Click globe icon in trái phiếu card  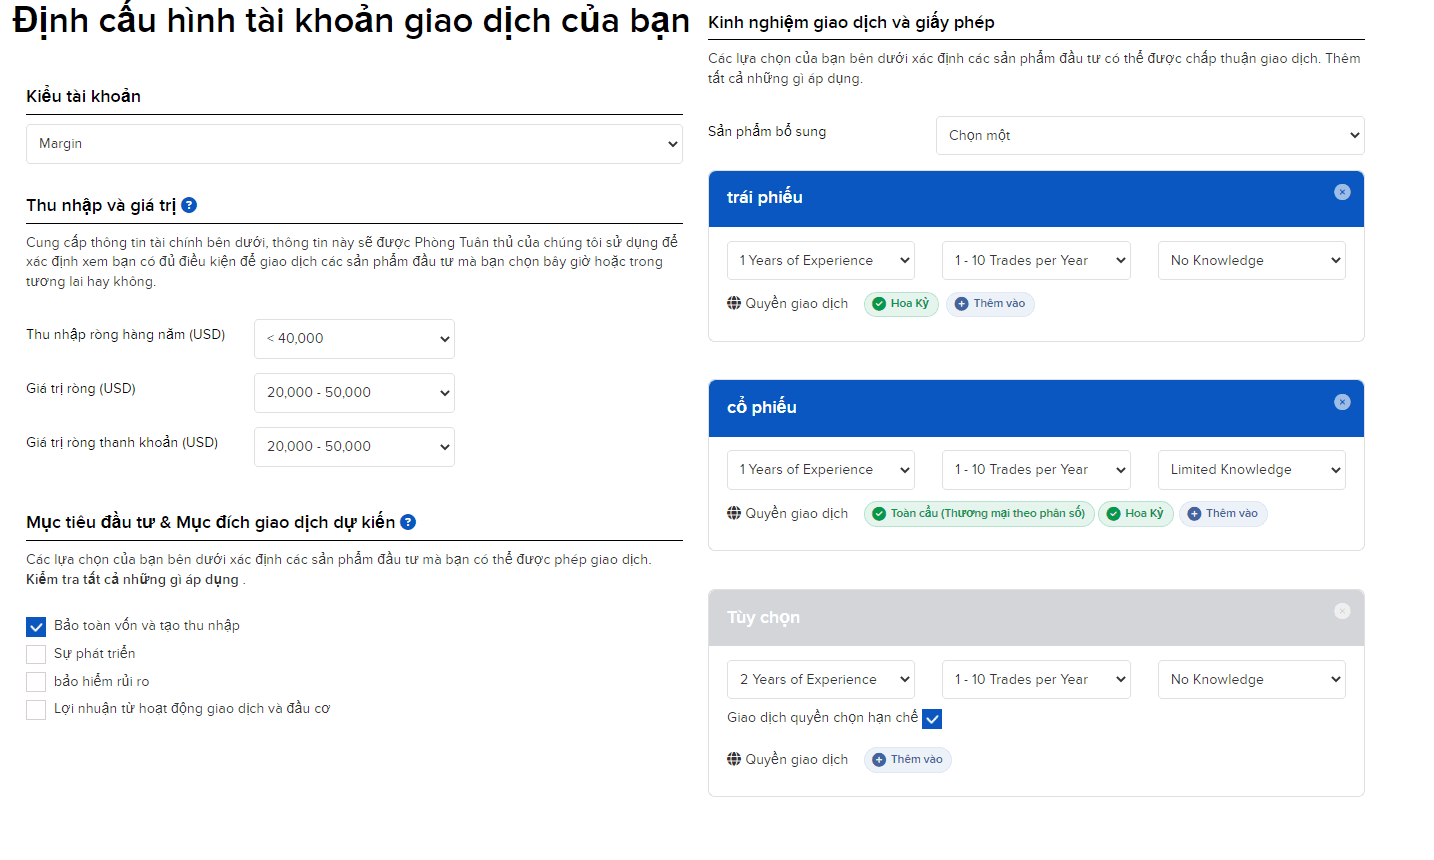[734, 303]
